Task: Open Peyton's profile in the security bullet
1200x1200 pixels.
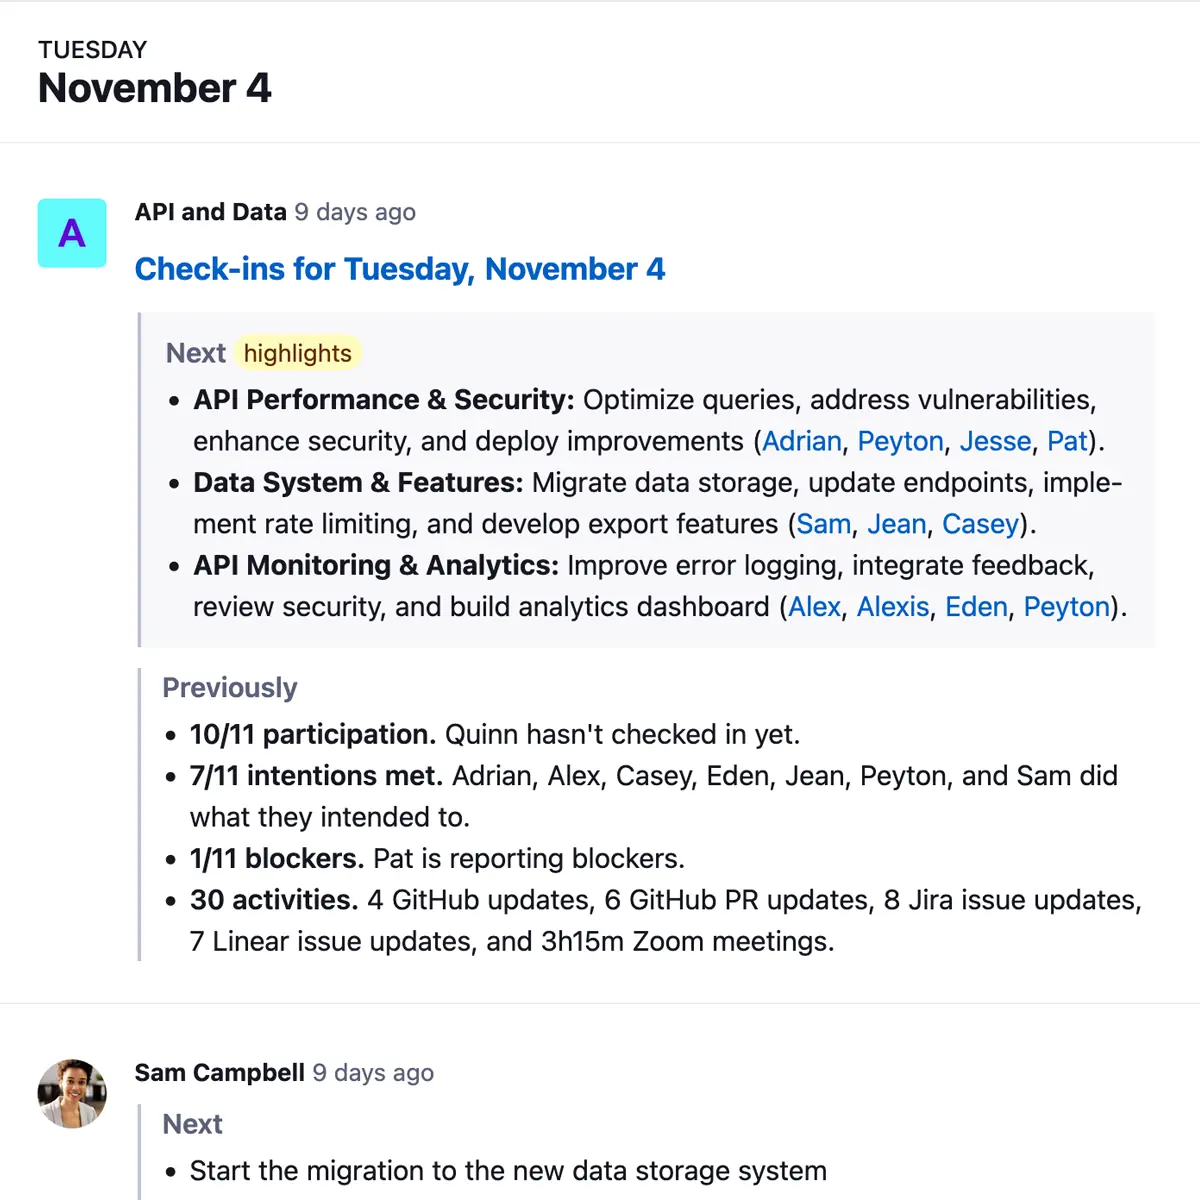Action: [x=899, y=441]
